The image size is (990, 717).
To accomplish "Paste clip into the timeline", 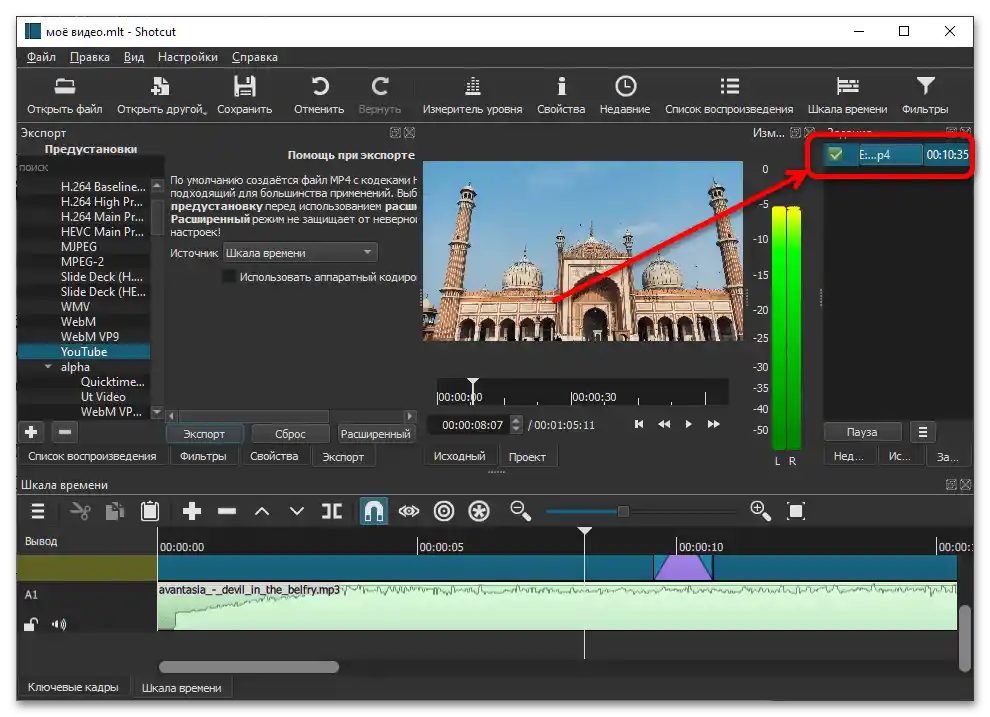I will (x=150, y=511).
